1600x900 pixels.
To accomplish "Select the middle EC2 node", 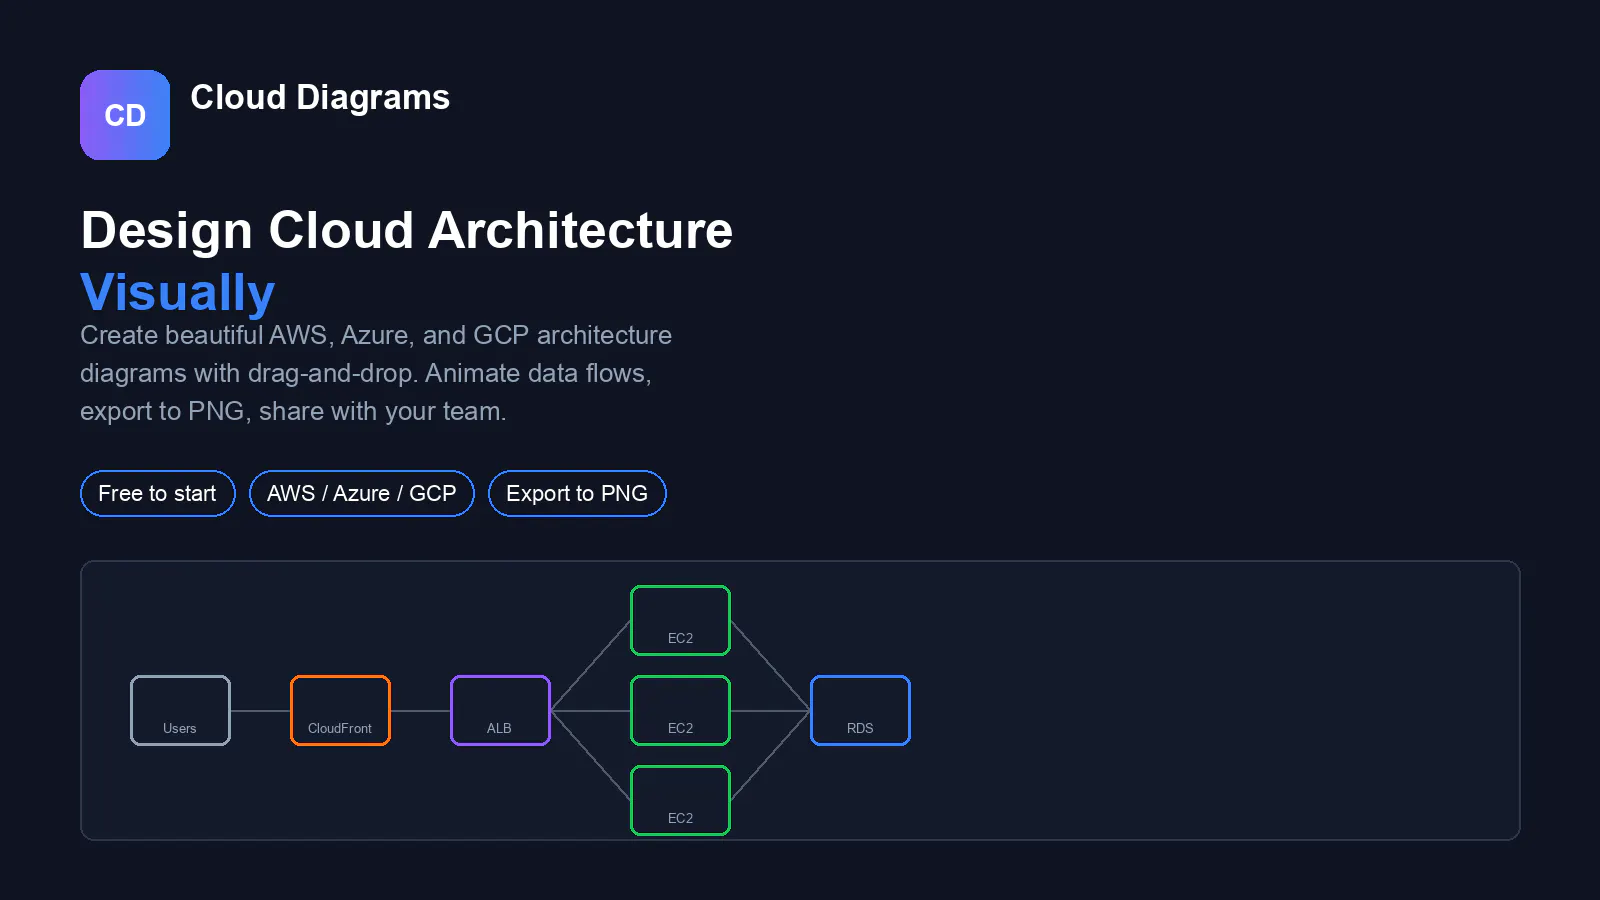I will [x=680, y=711].
